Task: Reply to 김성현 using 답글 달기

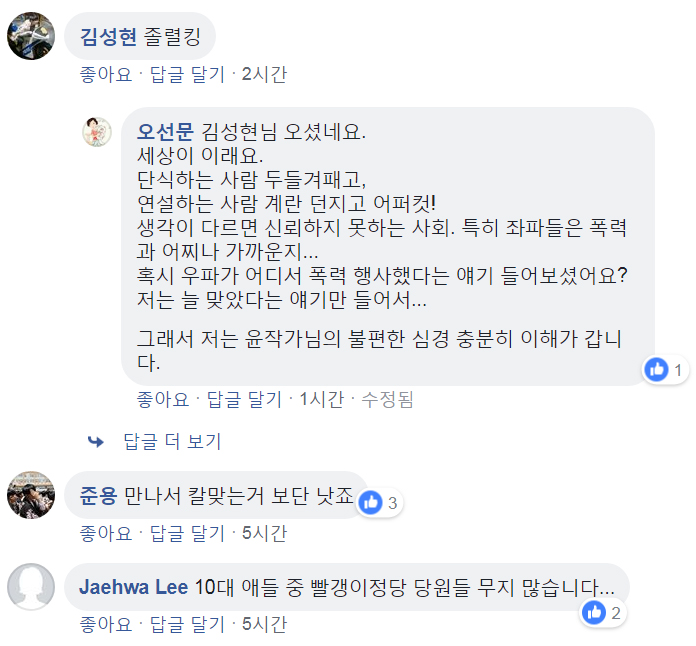Action: [187, 74]
